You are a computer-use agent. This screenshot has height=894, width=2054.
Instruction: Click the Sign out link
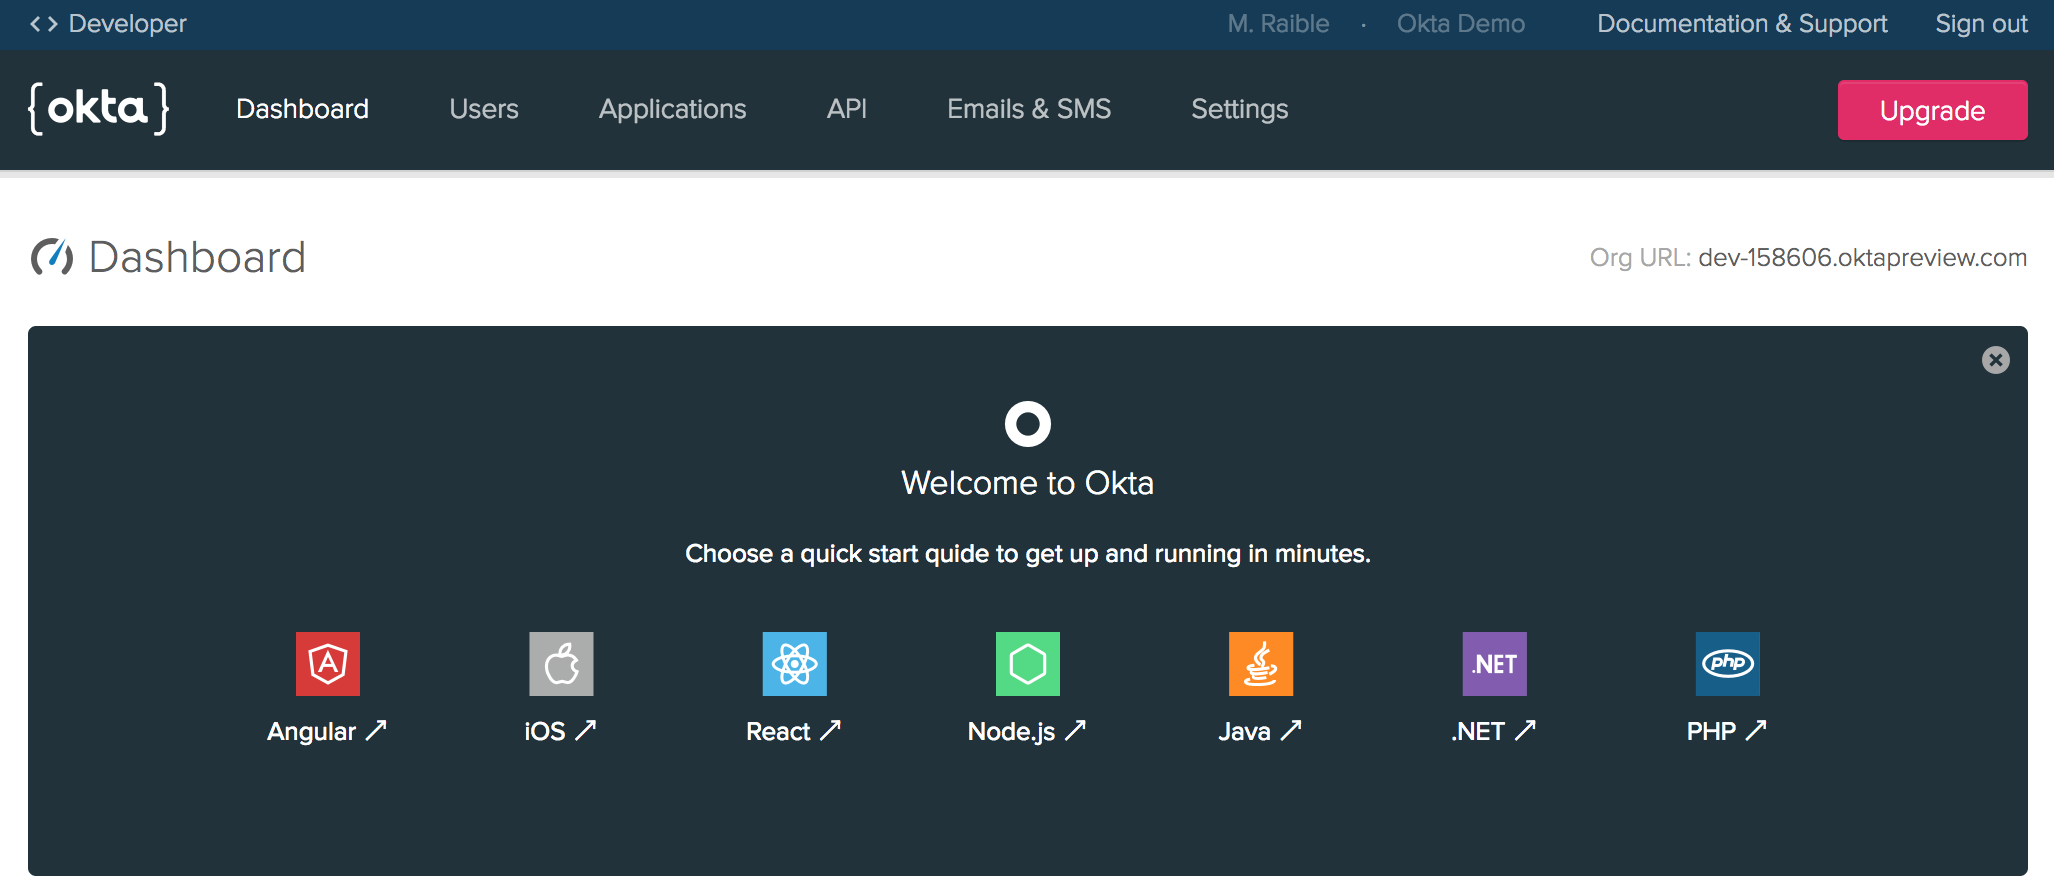pyautogui.click(x=1982, y=24)
